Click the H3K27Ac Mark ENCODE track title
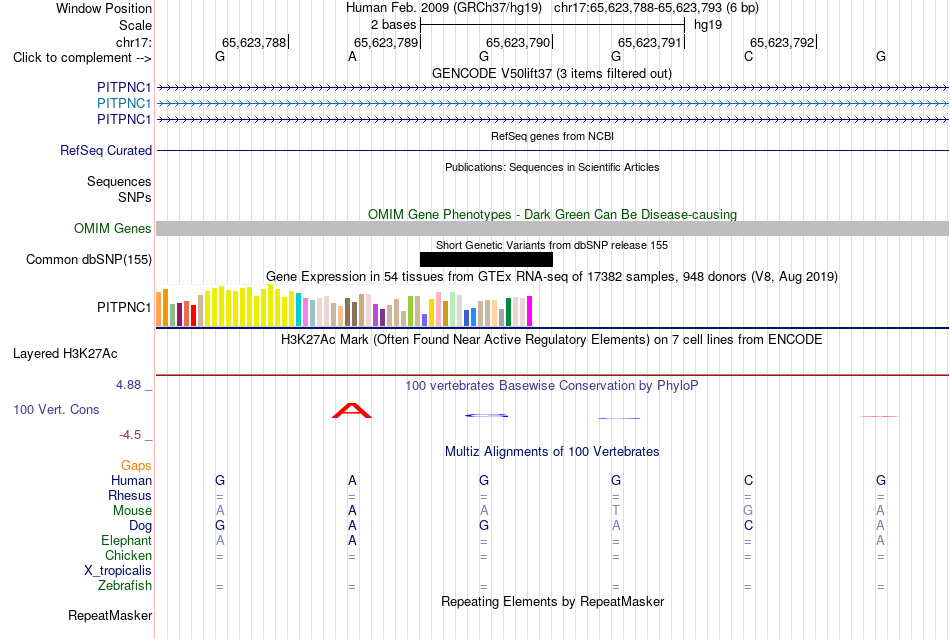Screen dimensions: 950x639 pyautogui.click(x=552, y=339)
